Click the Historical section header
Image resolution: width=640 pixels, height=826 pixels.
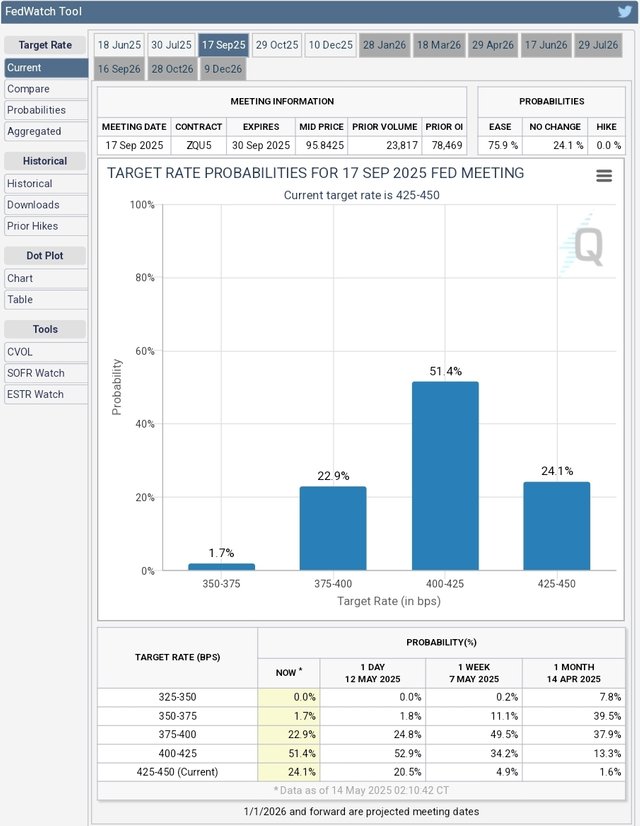45,161
